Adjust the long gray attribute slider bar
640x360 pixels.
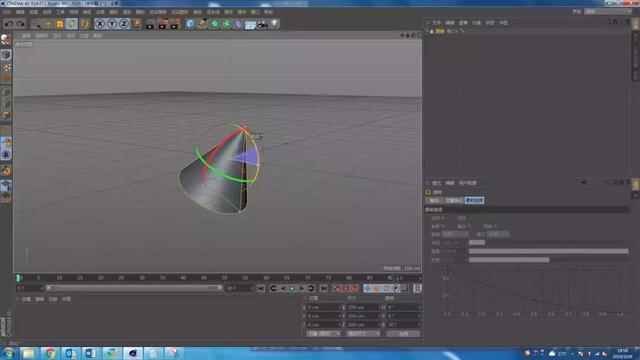coord(548,251)
